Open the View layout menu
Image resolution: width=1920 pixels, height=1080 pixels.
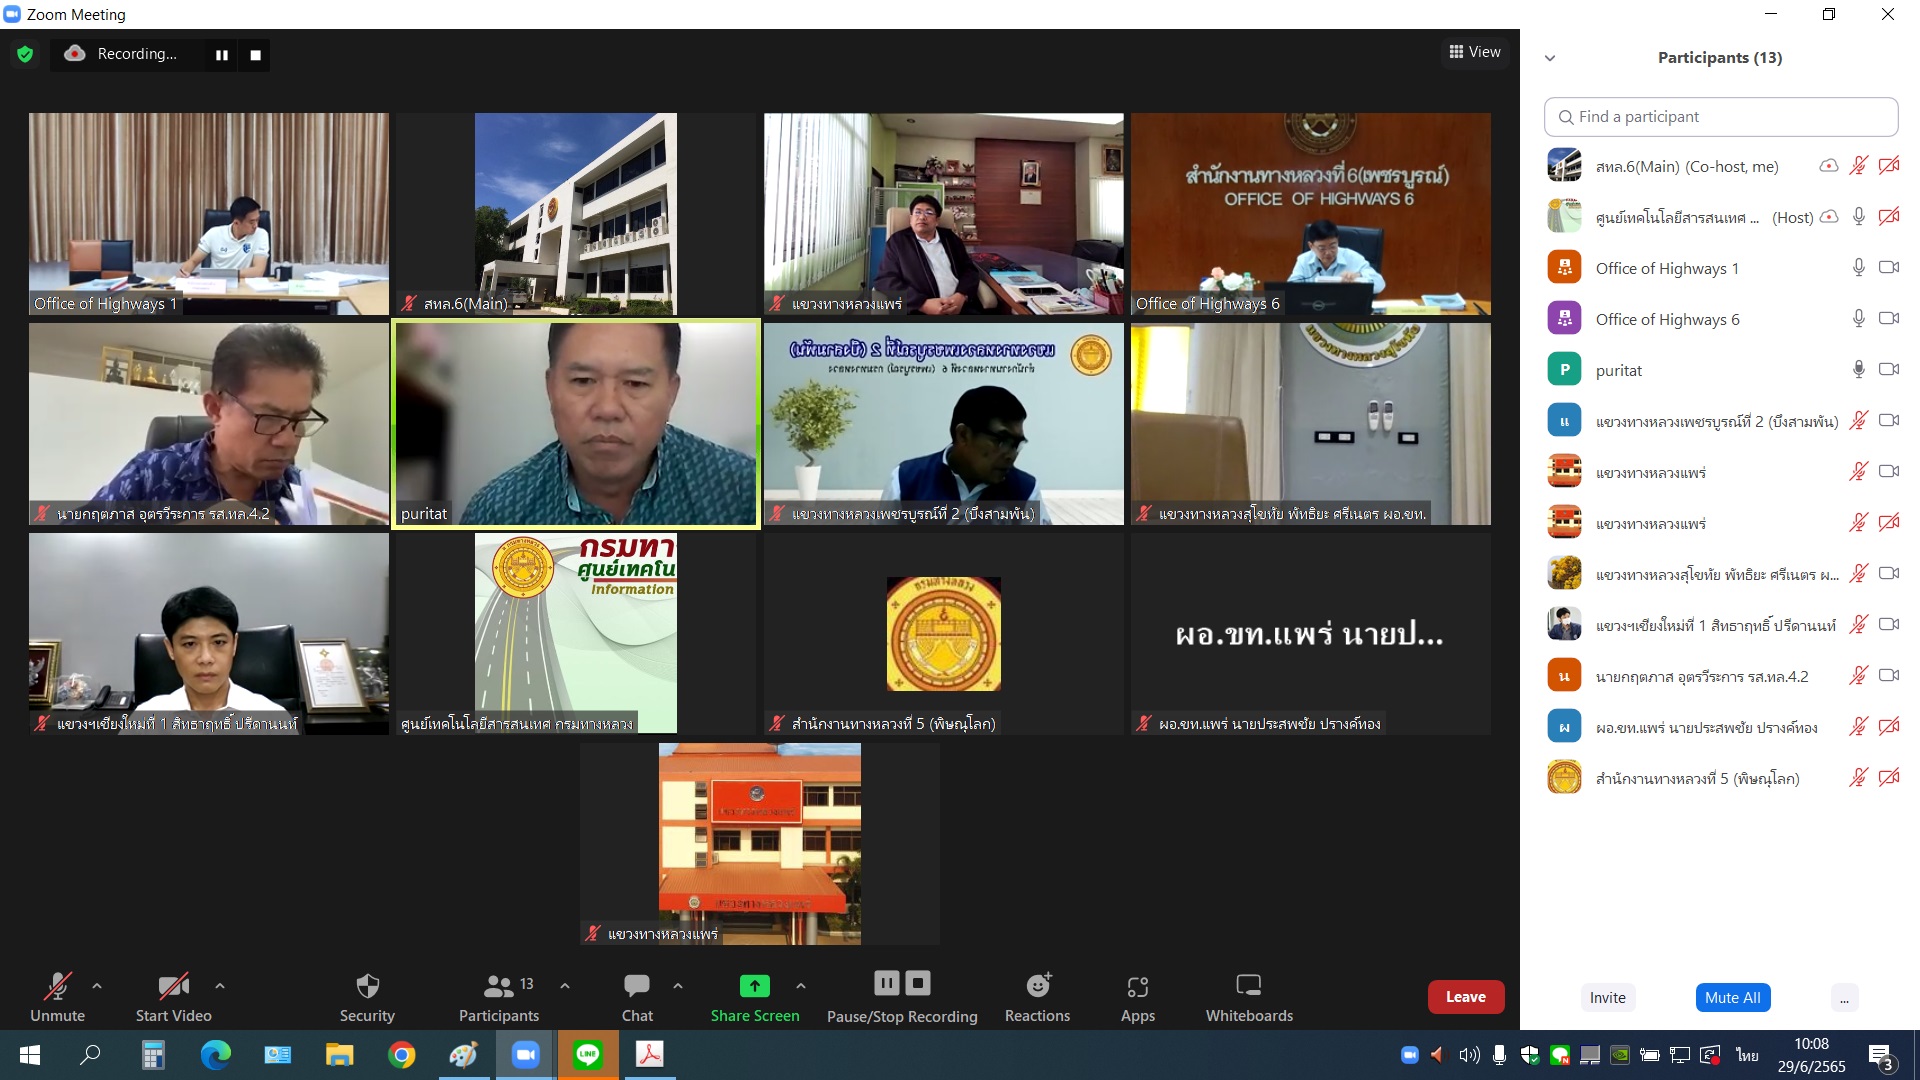tap(1475, 52)
